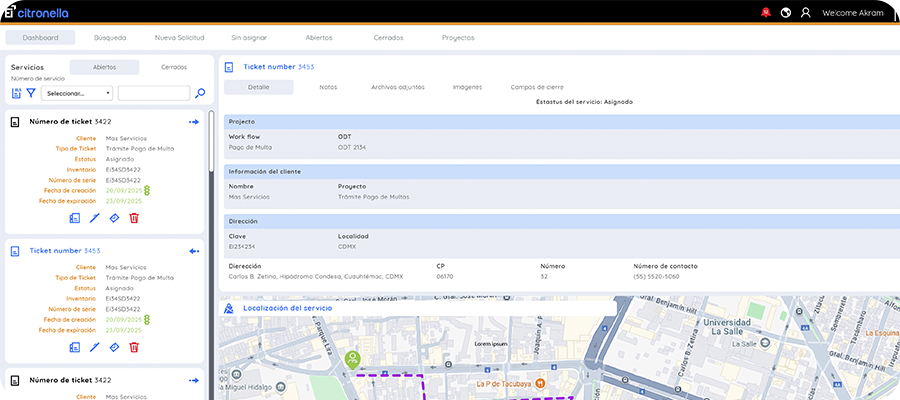Click the Ticket number 3453 link in list
This screenshot has height=400, width=900.
pos(65,251)
